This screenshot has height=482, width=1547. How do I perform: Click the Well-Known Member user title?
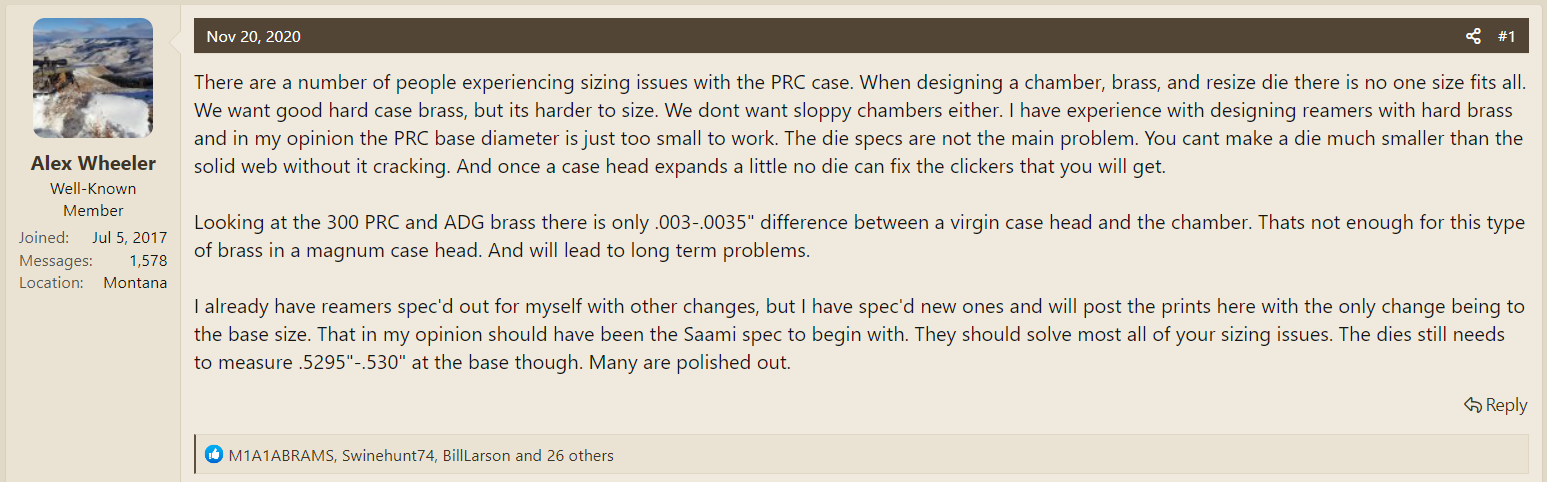coord(93,199)
